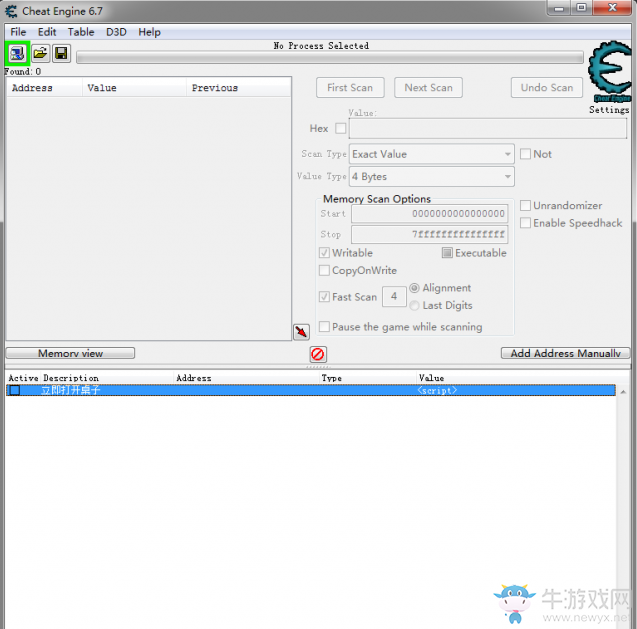Select the Alignment radio button
The height and width of the screenshot is (629, 637).
(414, 288)
